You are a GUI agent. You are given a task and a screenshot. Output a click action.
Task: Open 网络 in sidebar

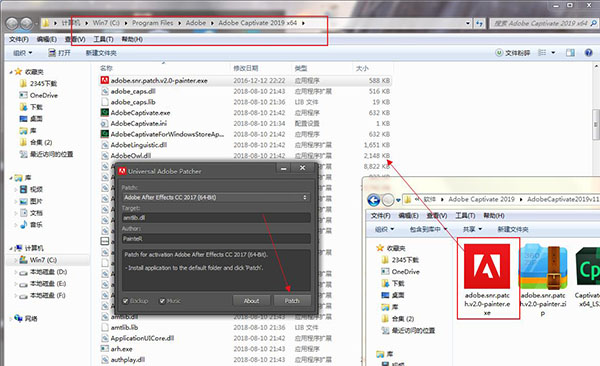(x=27, y=319)
